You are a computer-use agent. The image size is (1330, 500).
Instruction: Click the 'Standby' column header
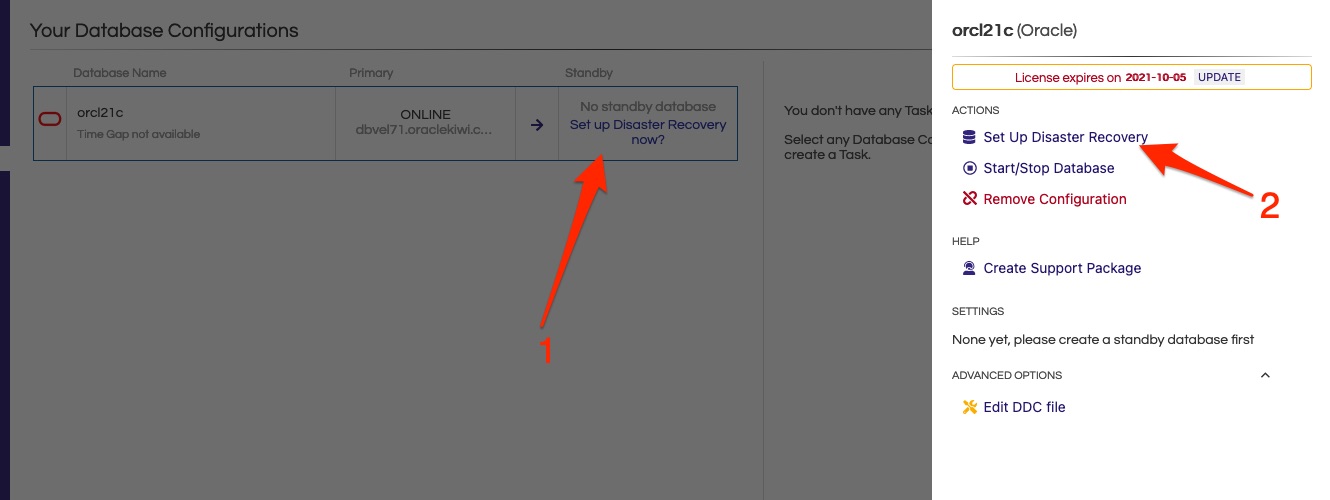pos(589,73)
